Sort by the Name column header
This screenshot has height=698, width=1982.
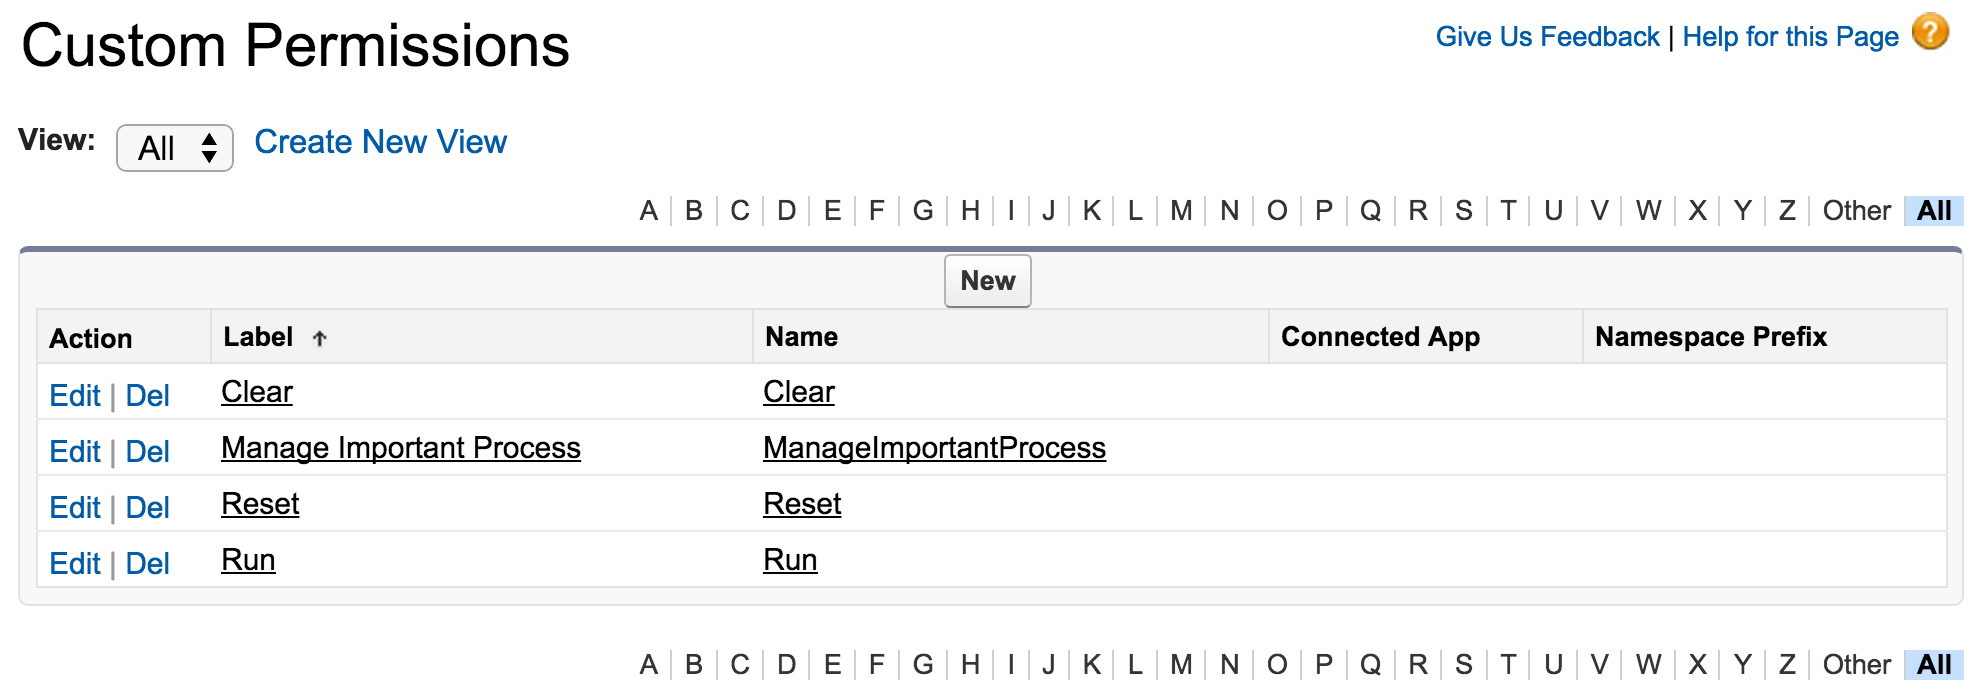(802, 337)
